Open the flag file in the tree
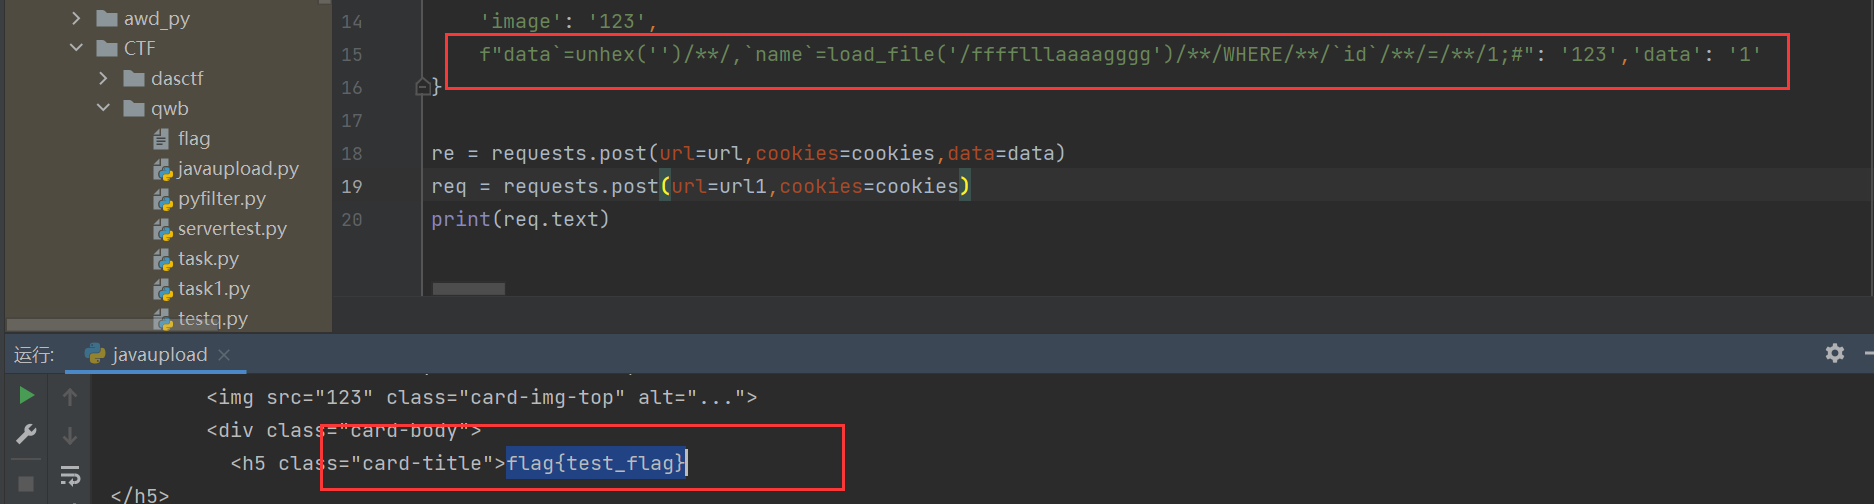 click(193, 138)
